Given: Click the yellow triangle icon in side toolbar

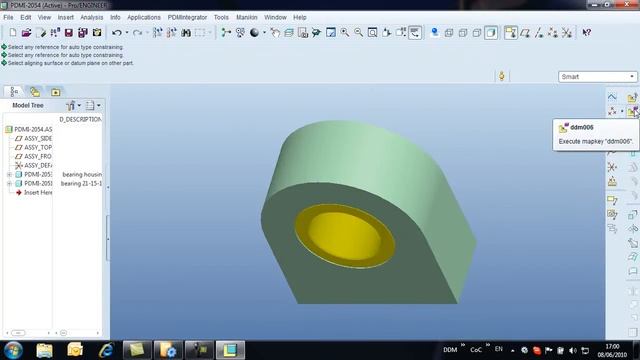Looking at the screenshot, I should pyautogui.click(x=612, y=181).
